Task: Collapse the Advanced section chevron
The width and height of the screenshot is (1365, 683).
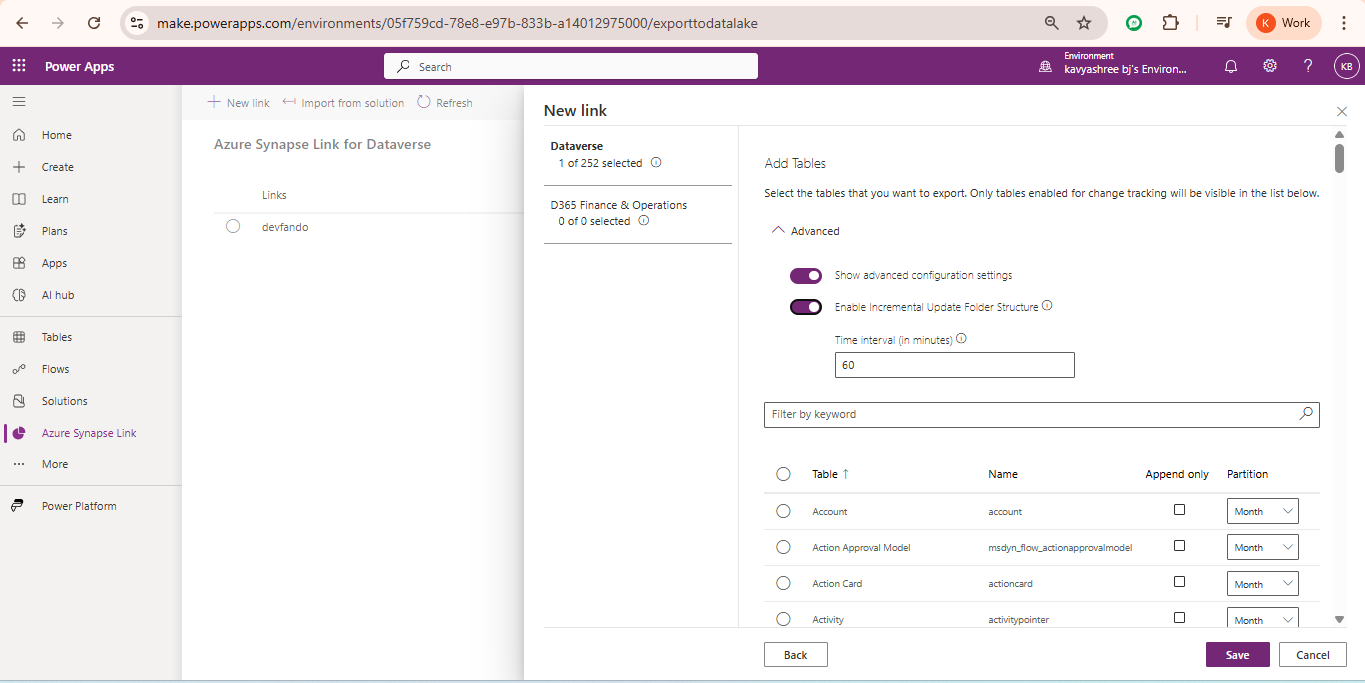Action: 778,230
